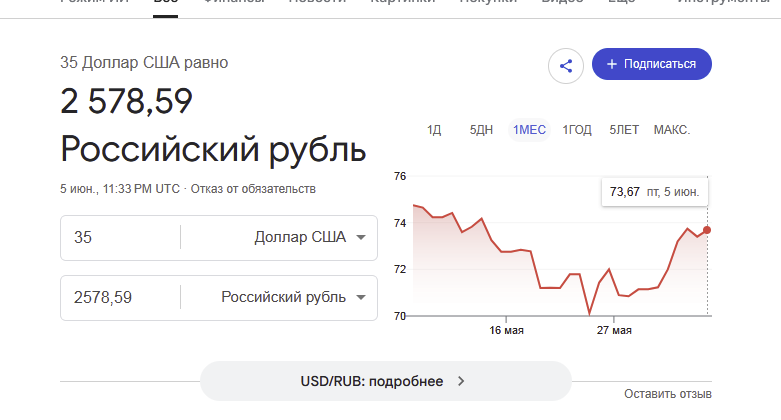Select the 1МЕС chart range

[529, 130]
